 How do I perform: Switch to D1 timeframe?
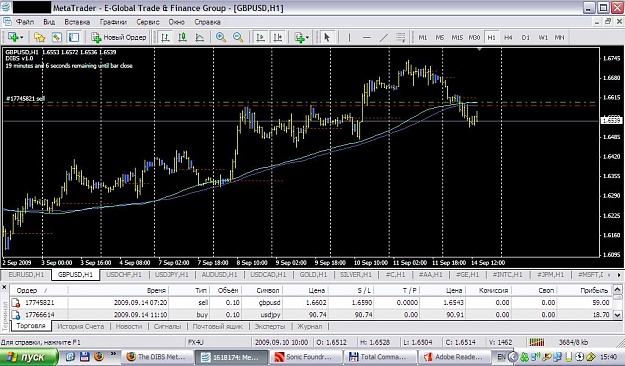[526, 37]
